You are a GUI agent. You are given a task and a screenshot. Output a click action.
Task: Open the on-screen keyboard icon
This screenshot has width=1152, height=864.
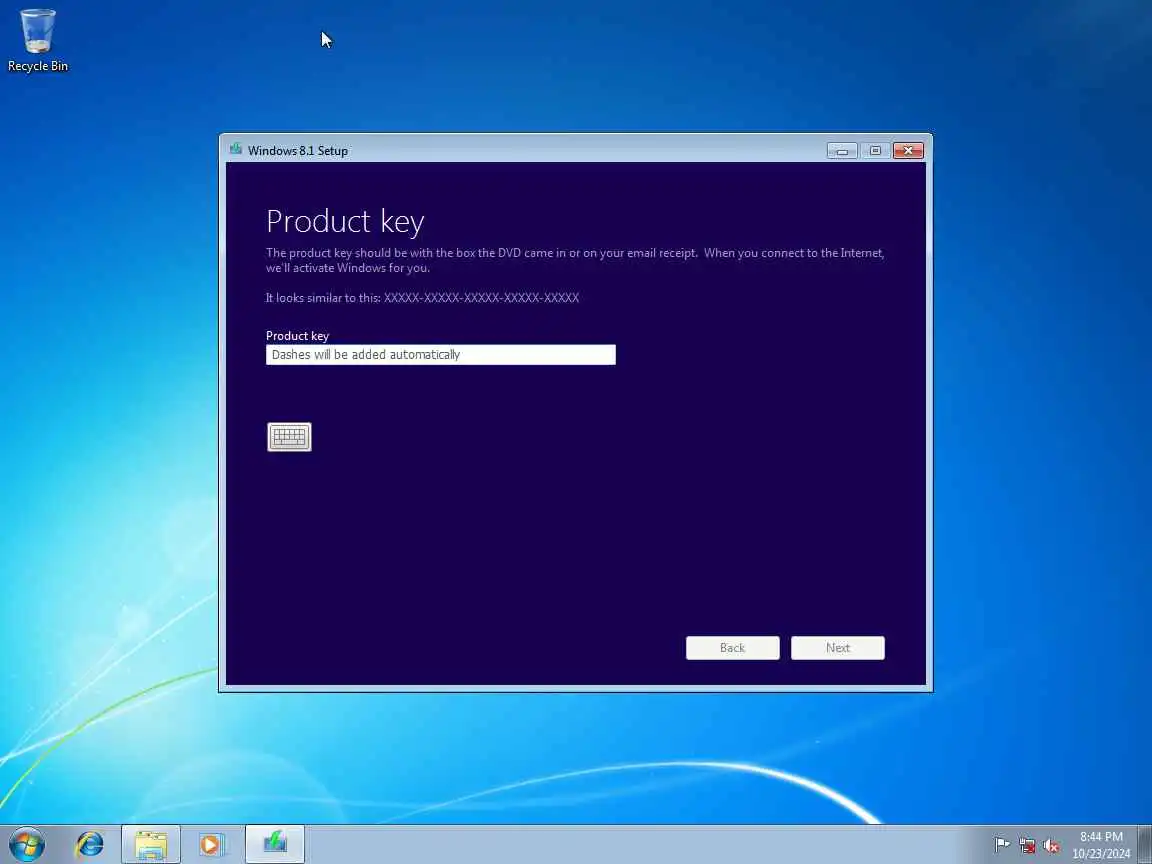click(289, 437)
